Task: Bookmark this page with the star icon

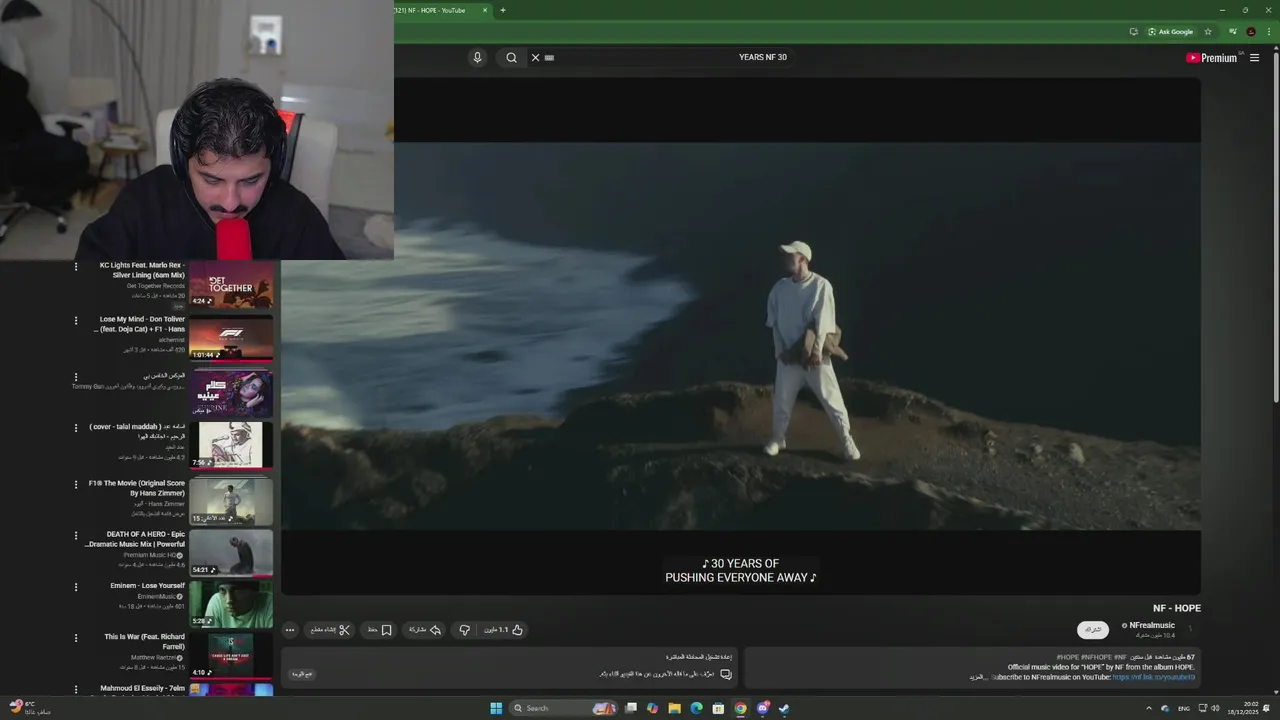Action: click(1208, 31)
